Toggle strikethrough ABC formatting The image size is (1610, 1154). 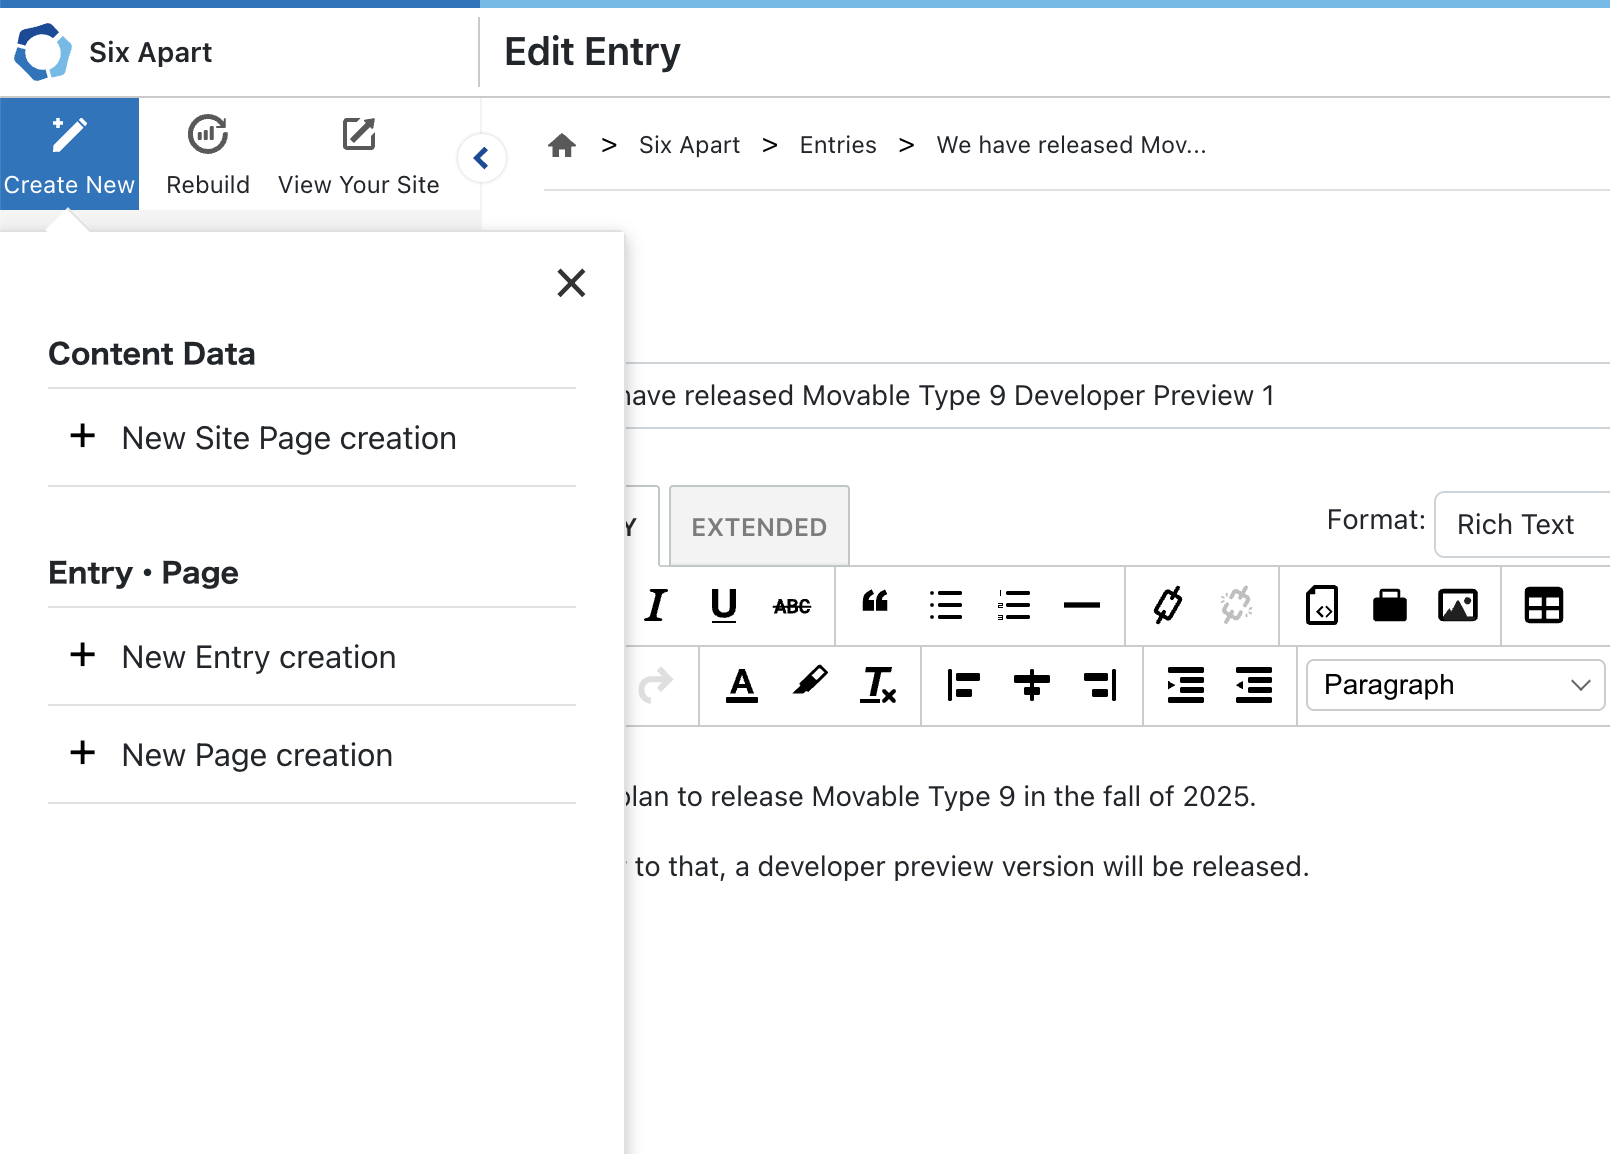(x=792, y=606)
